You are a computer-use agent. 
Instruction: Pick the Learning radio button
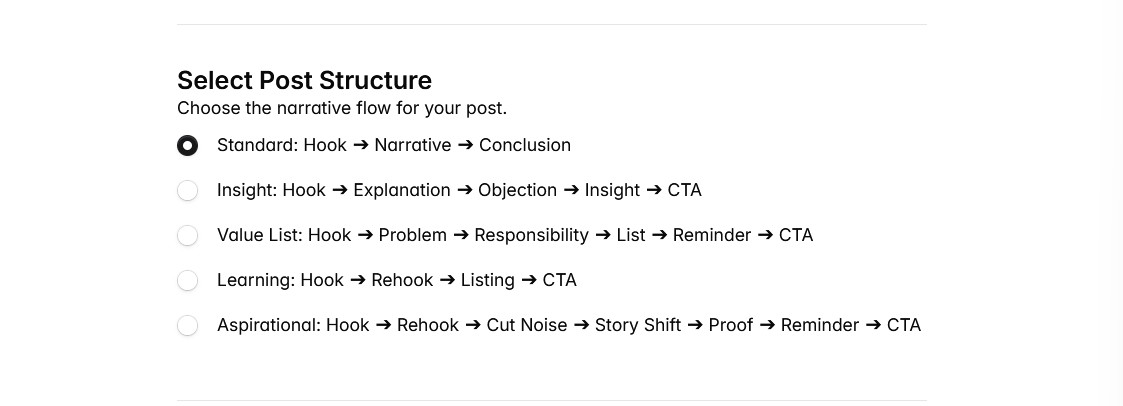(x=187, y=281)
